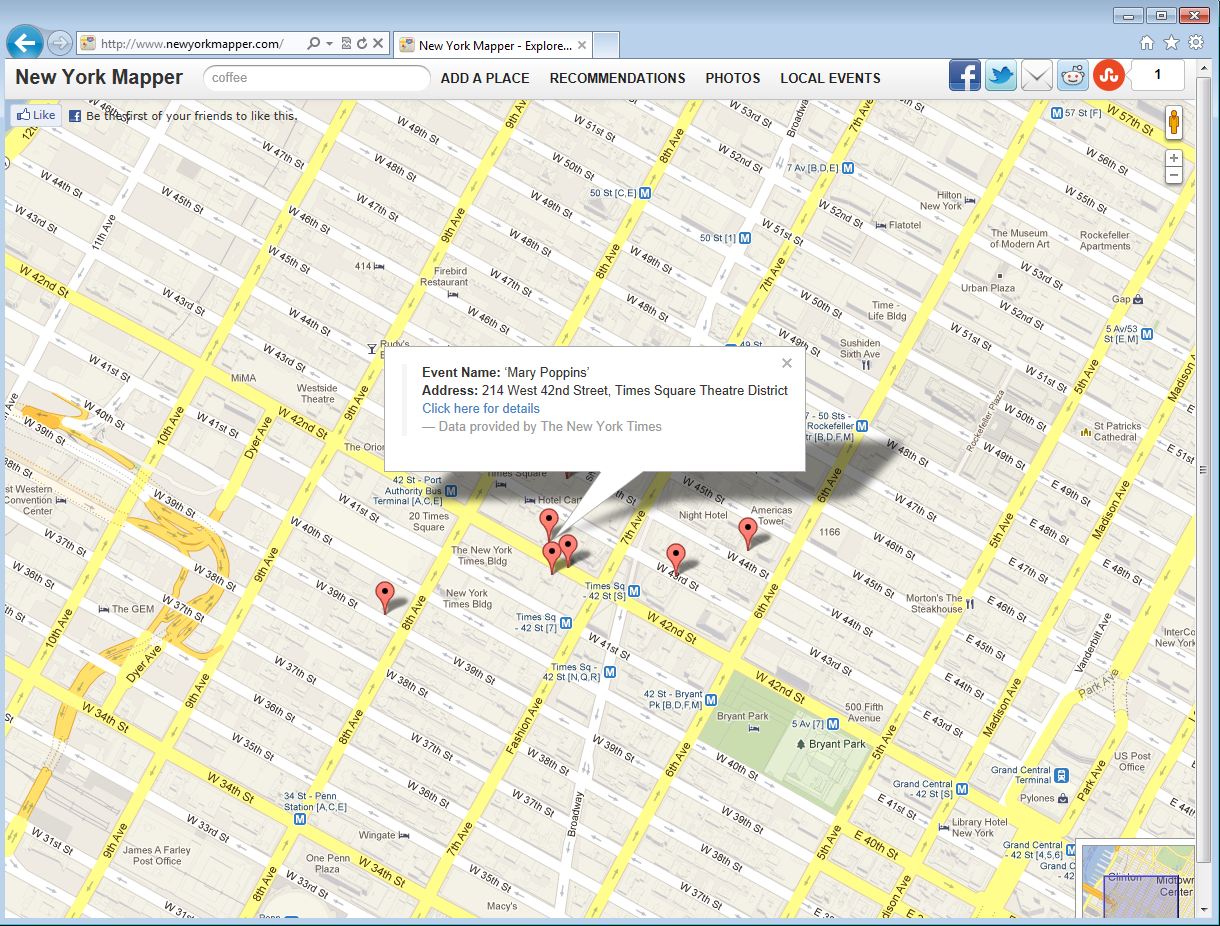
Task: Go back with the browser back arrow
Action: 24,43
